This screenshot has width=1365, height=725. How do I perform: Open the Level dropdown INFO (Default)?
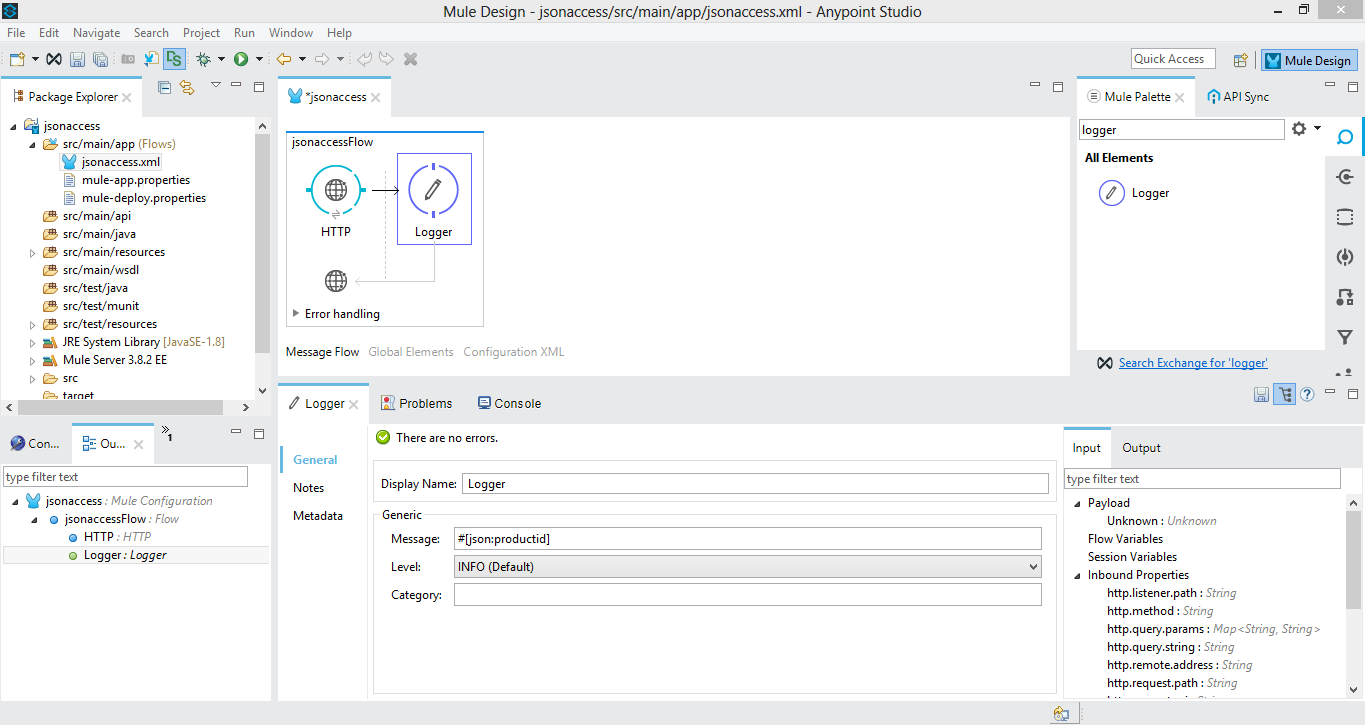click(x=747, y=567)
